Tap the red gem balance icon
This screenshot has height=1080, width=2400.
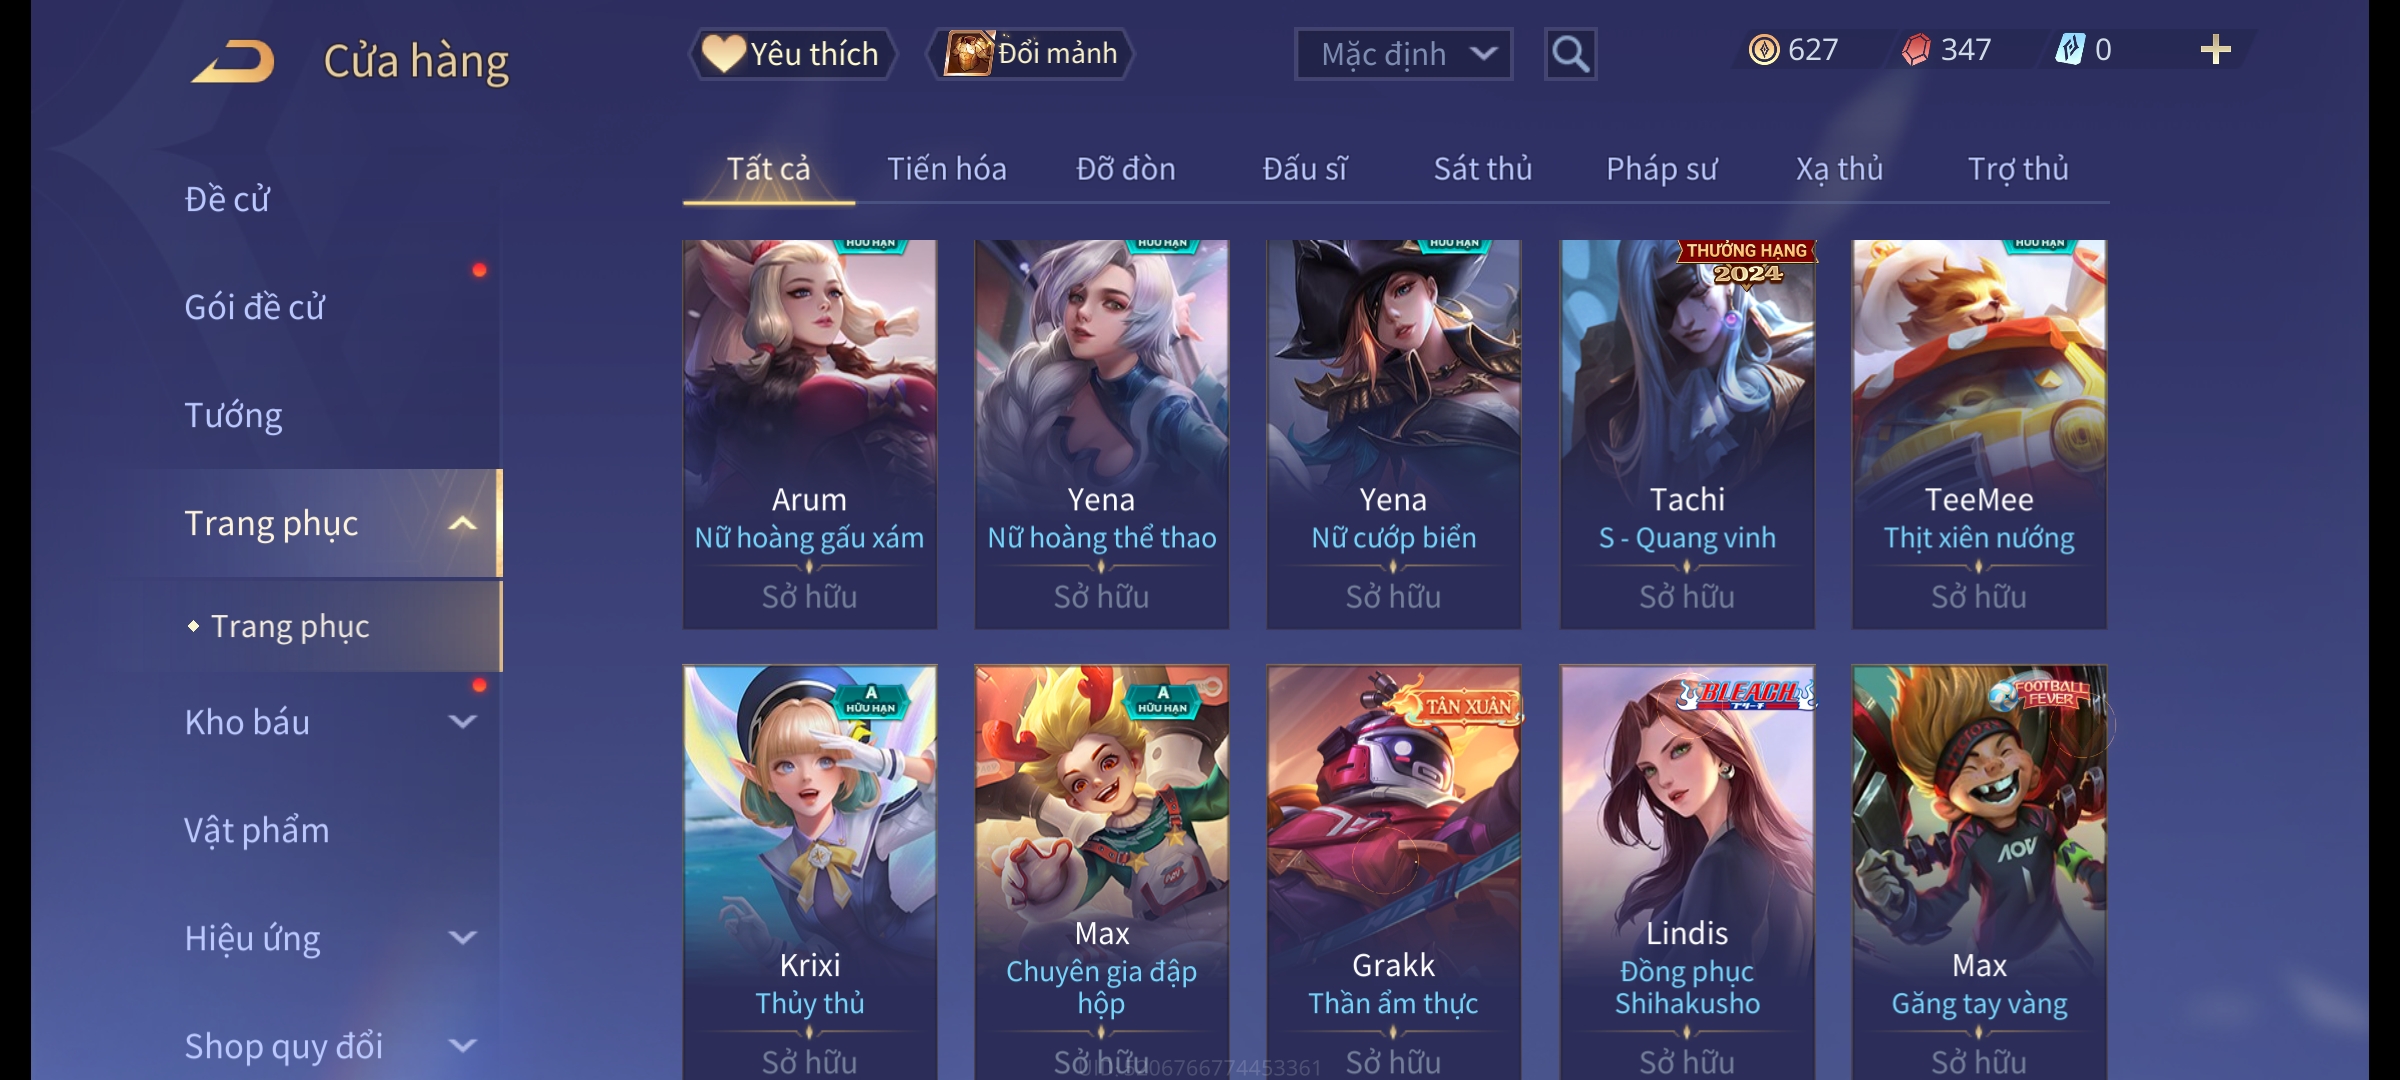(x=1915, y=50)
